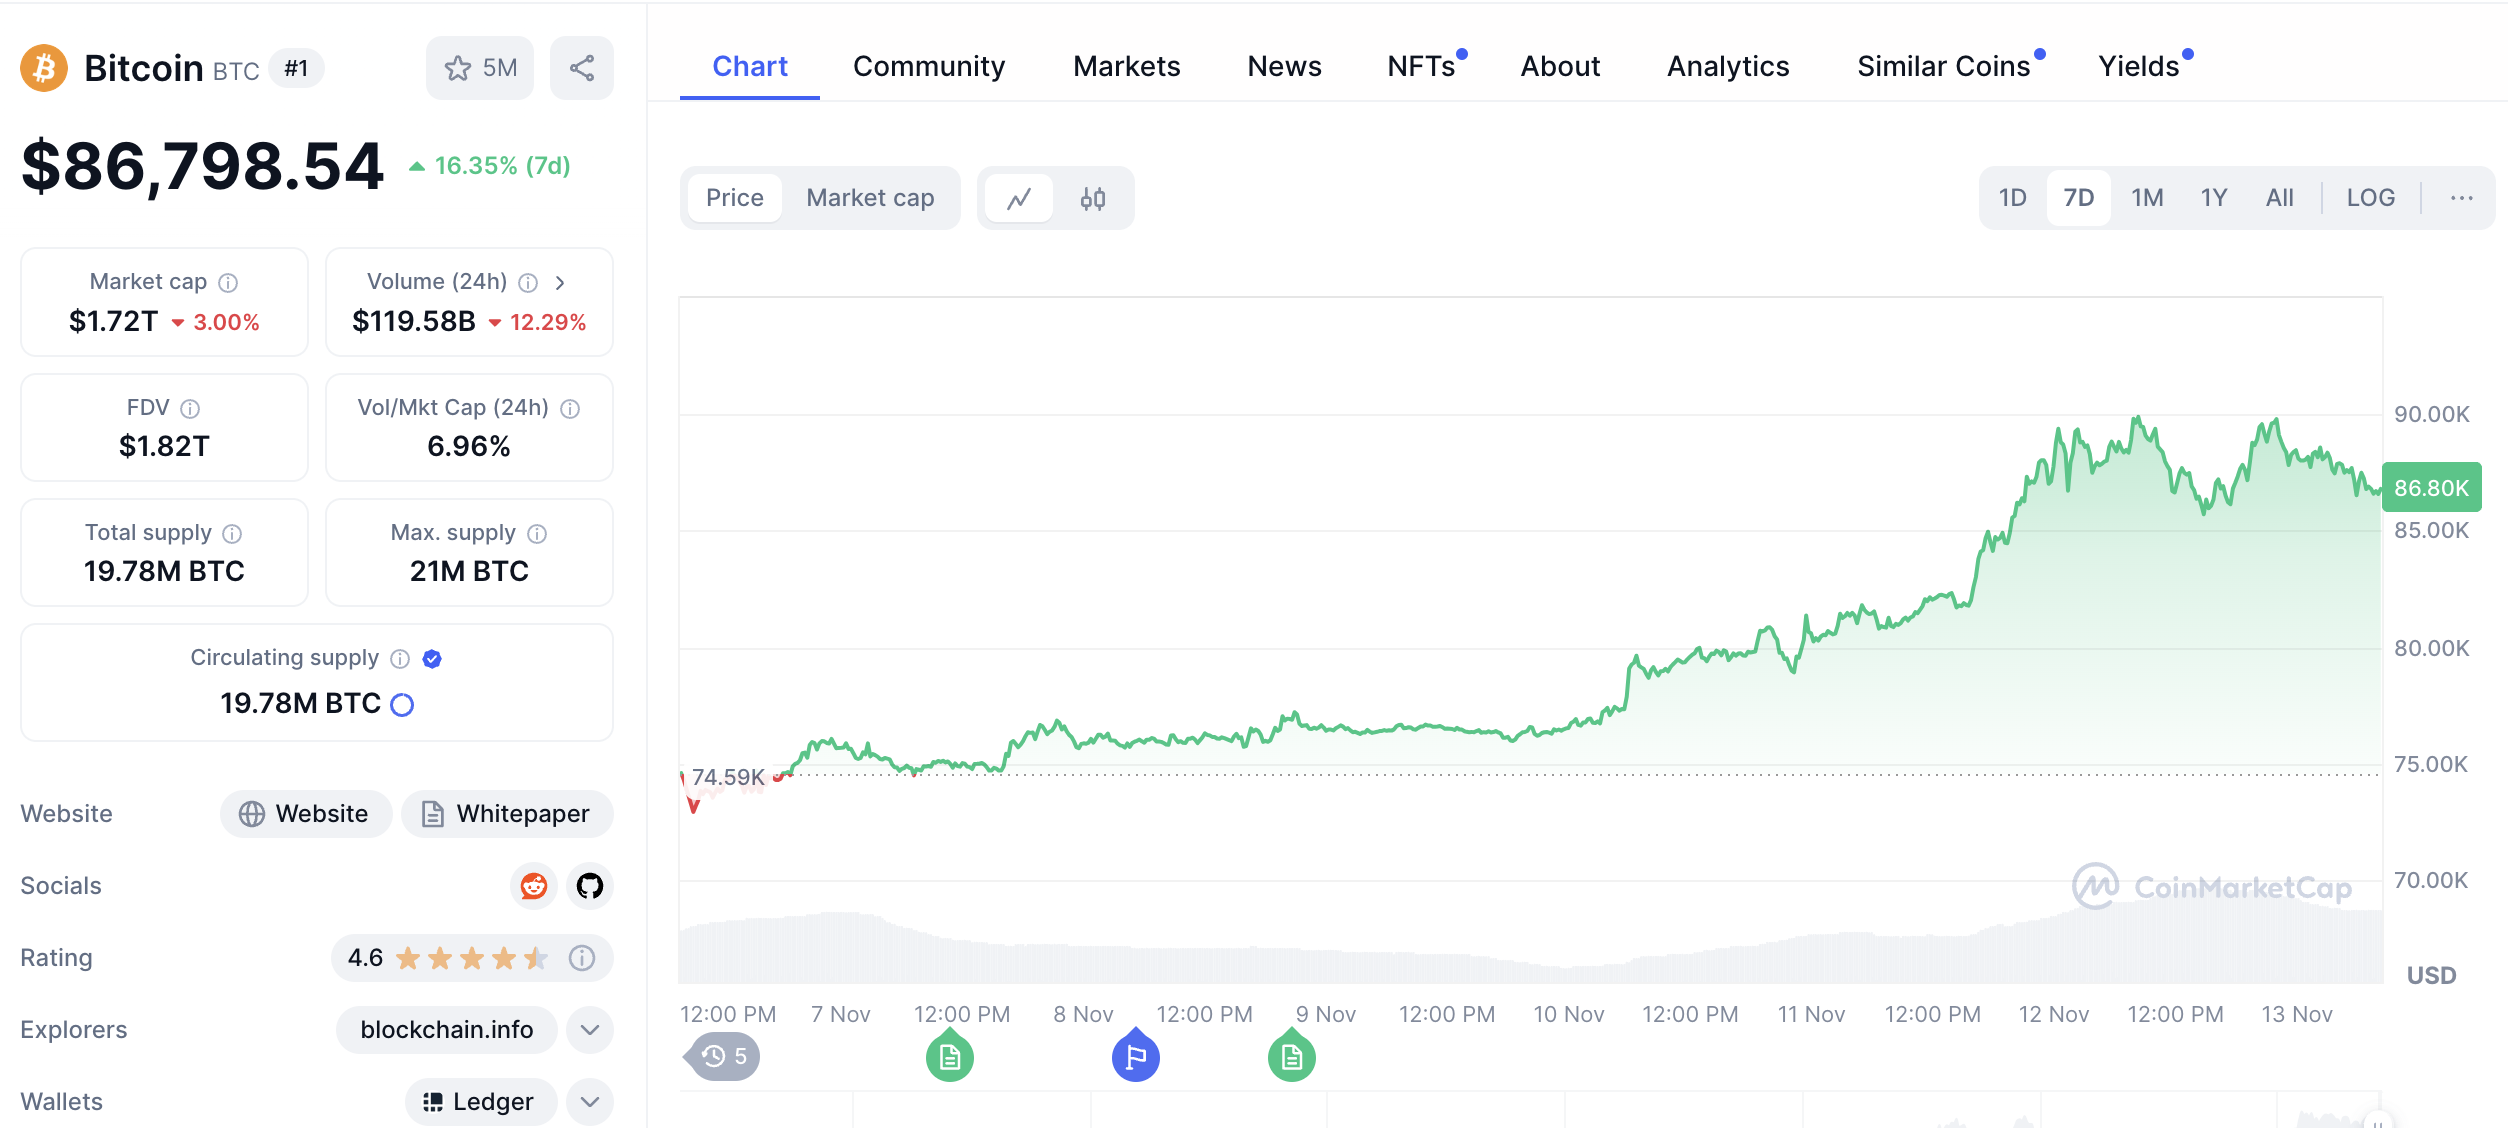
Task: Open the About tab
Action: 1560,66
